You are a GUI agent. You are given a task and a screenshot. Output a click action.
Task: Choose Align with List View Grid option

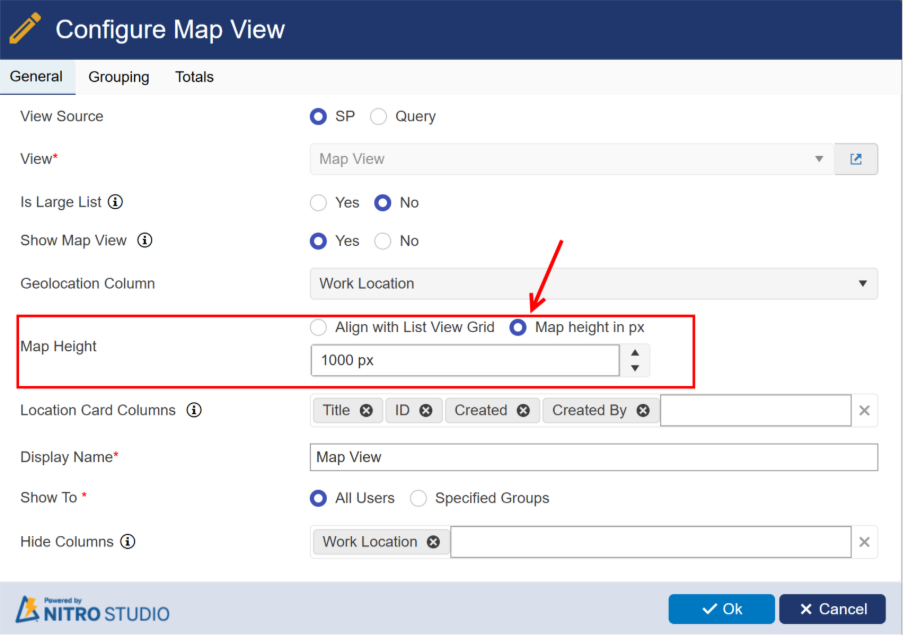point(319,327)
